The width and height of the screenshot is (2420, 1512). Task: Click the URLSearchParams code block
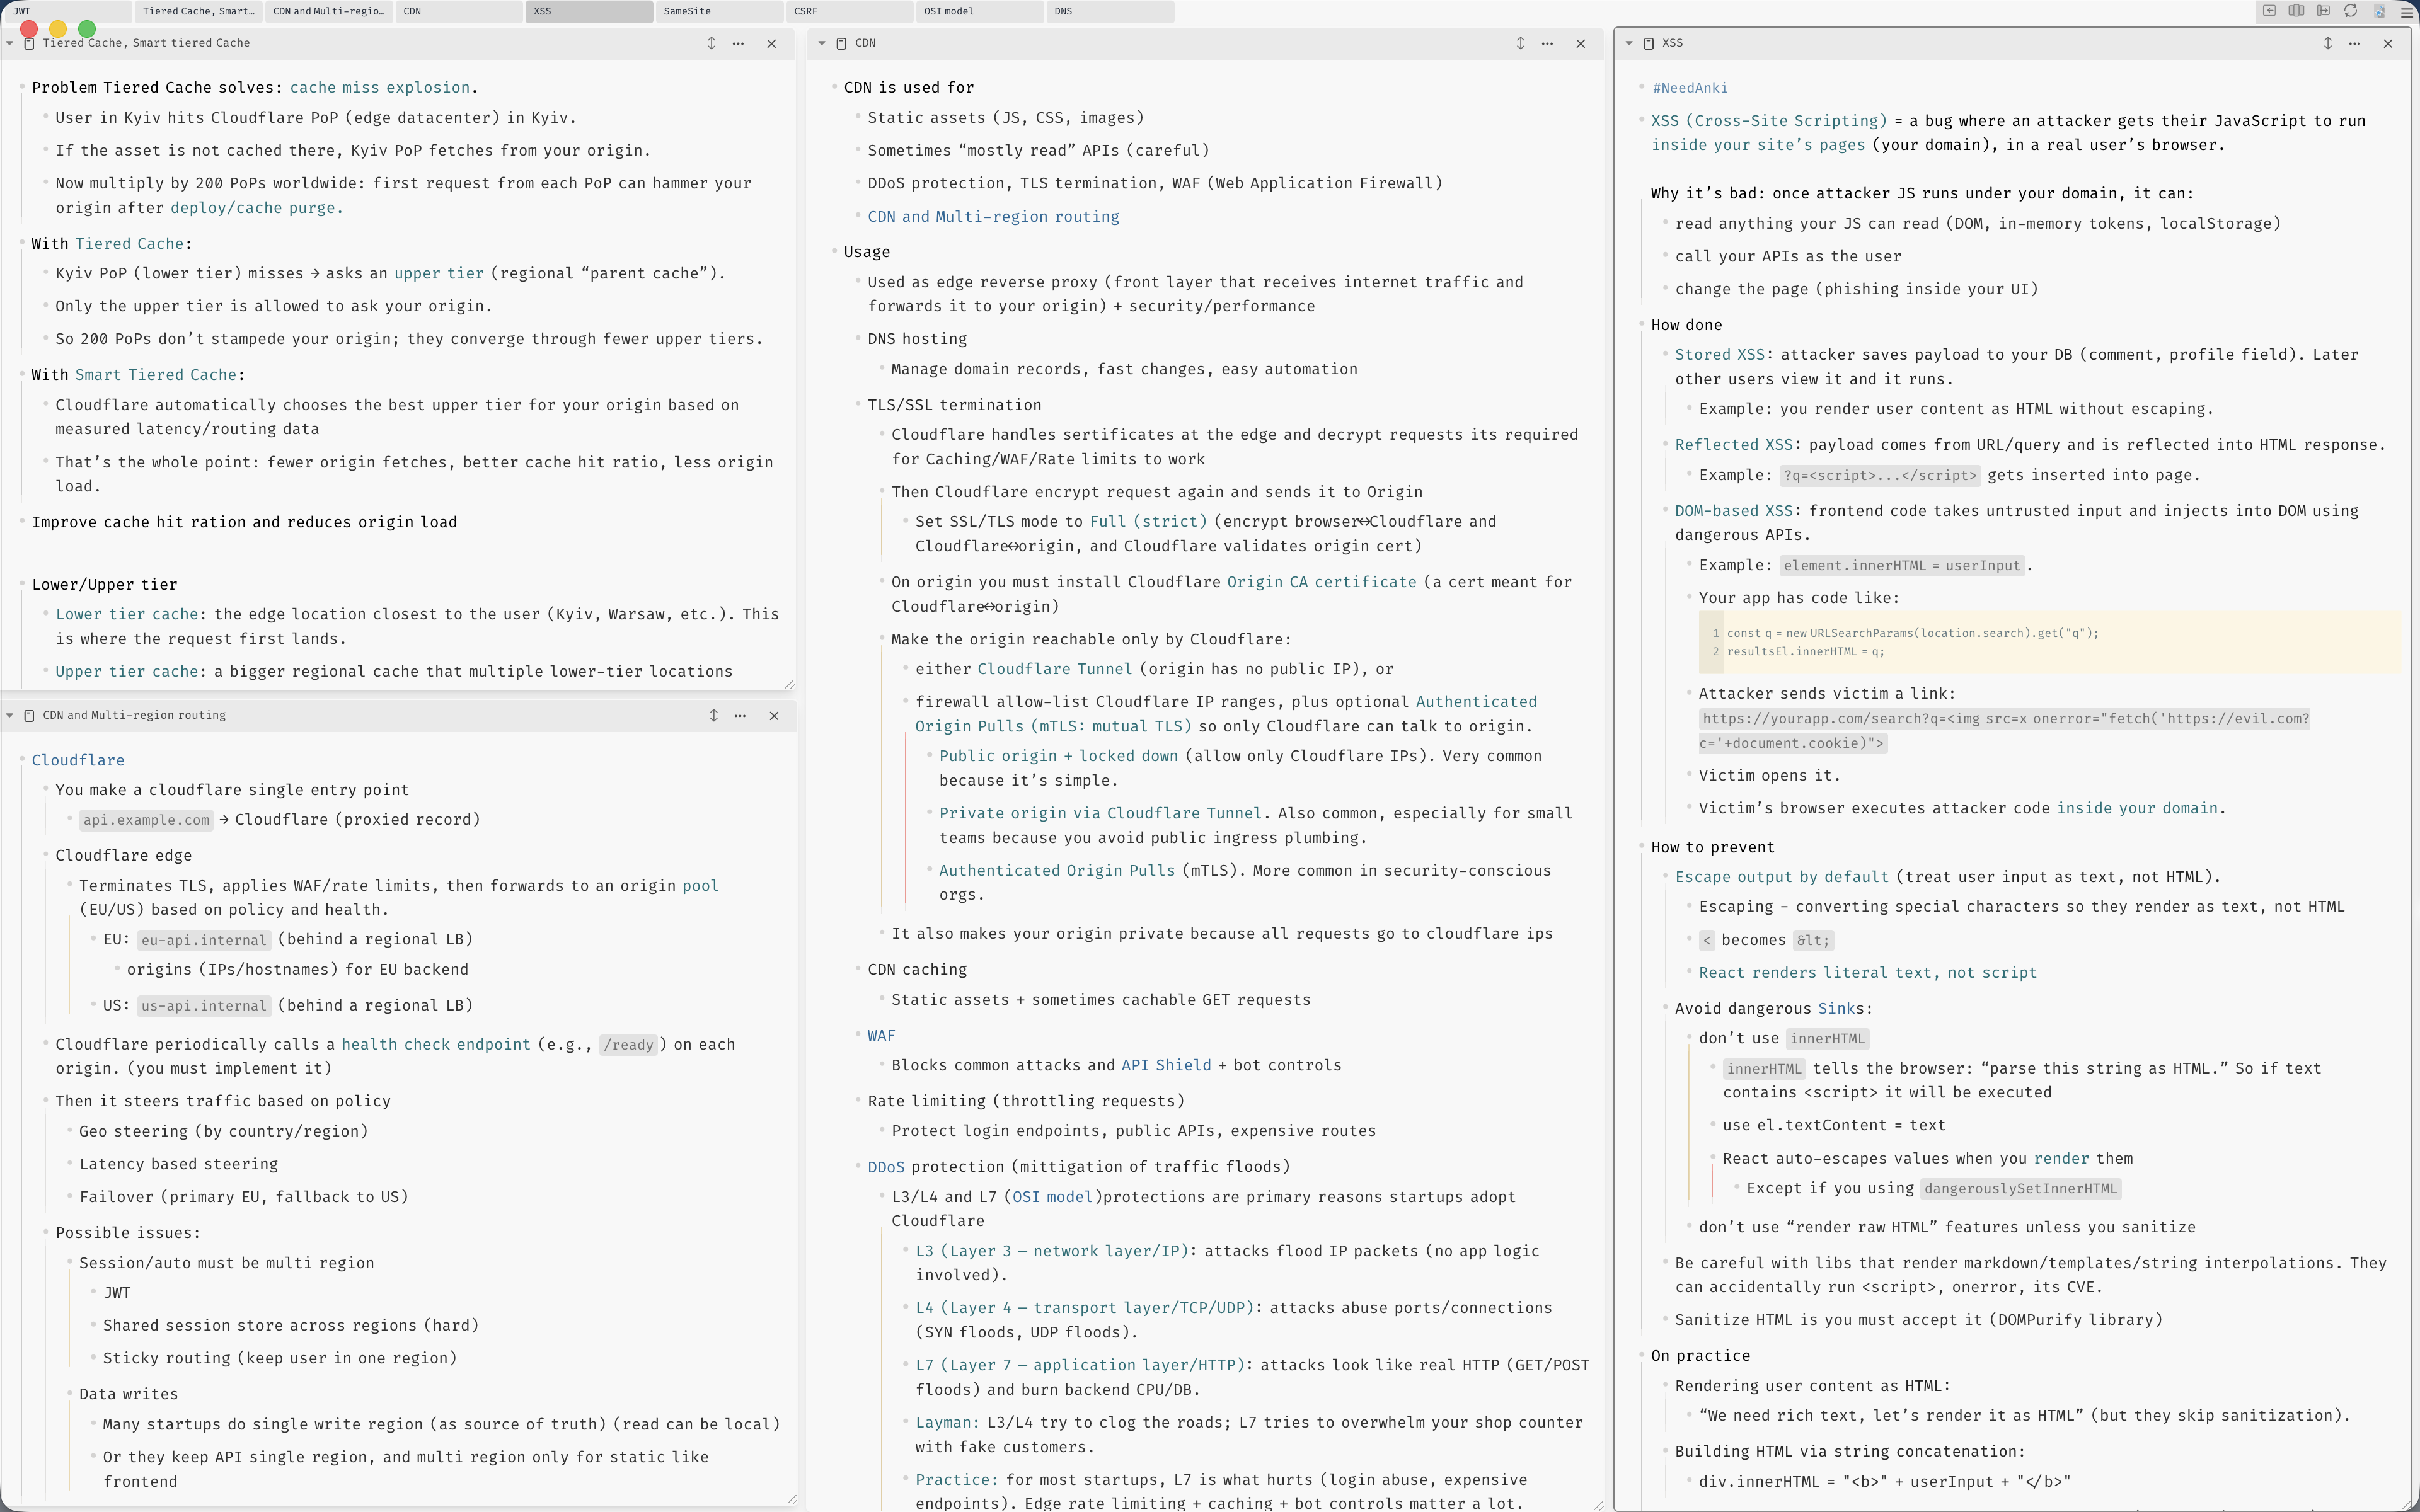[x=2049, y=642]
